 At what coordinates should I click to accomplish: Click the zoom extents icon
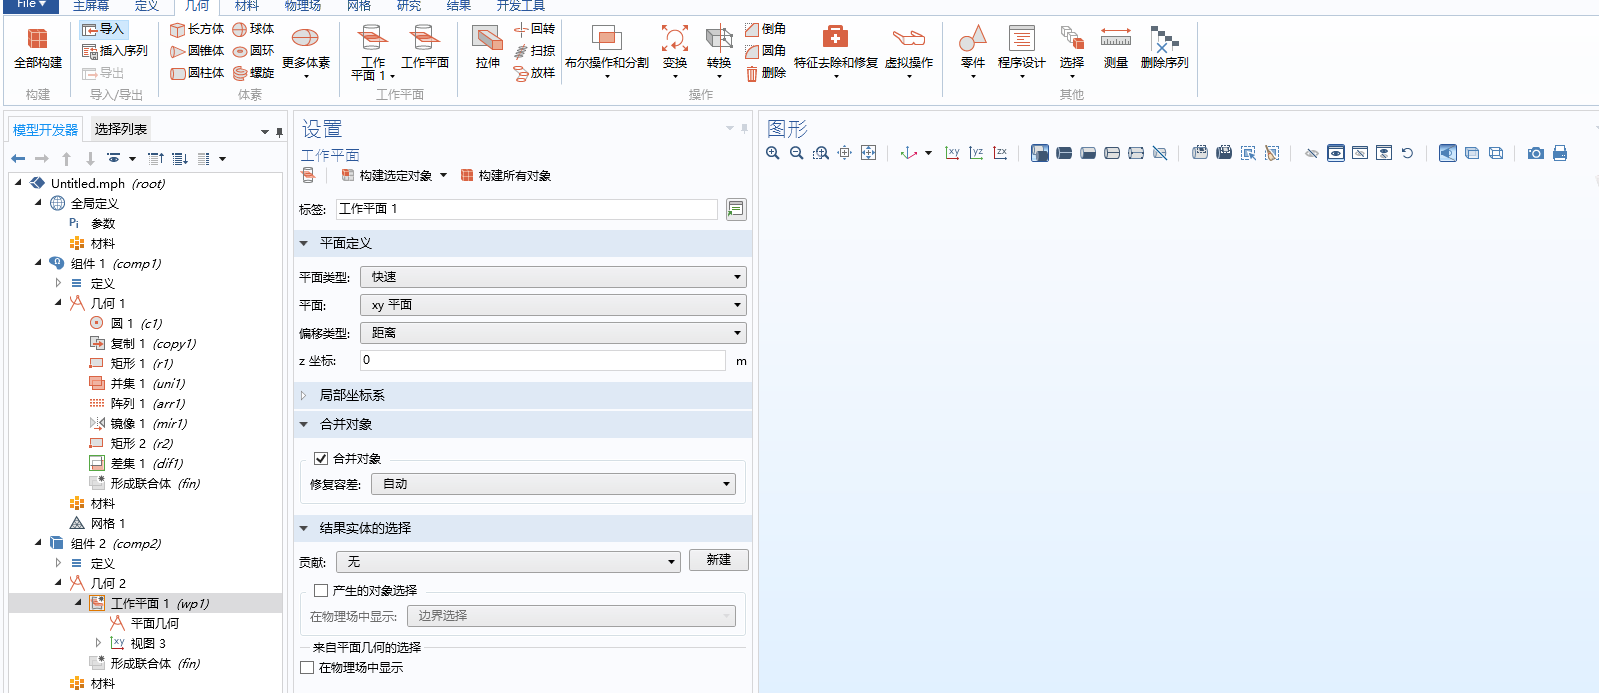tap(869, 153)
